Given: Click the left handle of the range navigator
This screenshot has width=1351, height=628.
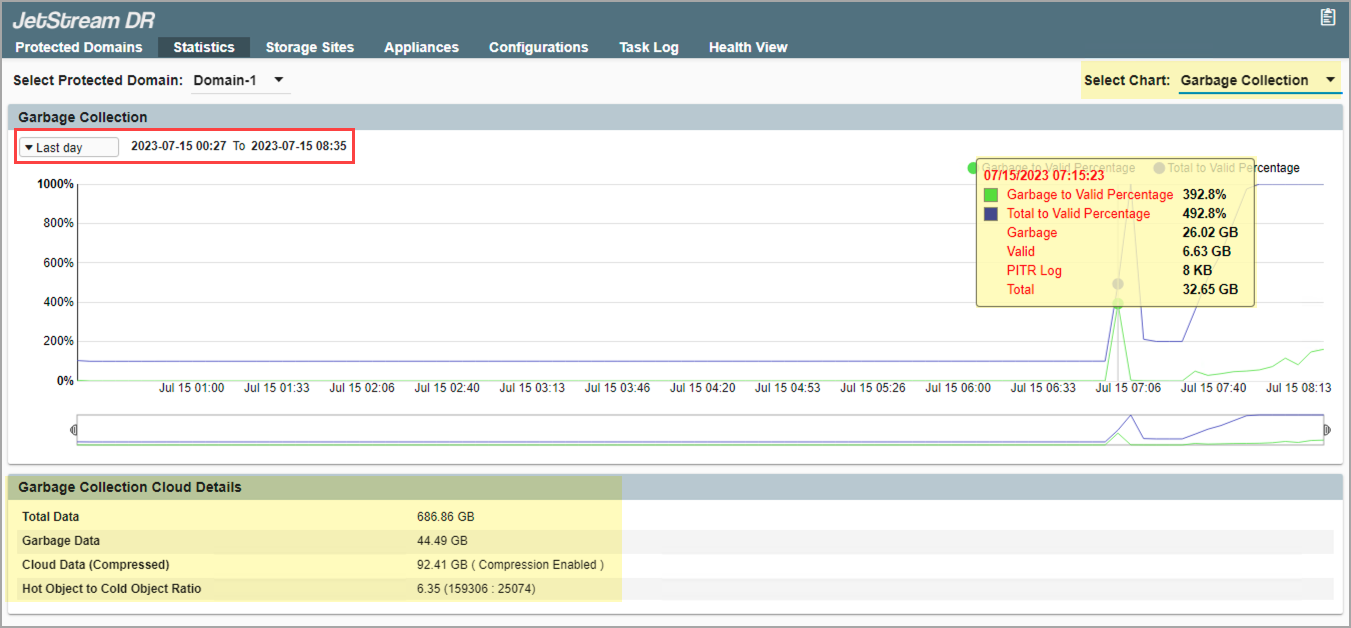Looking at the screenshot, I should click(x=74, y=430).
